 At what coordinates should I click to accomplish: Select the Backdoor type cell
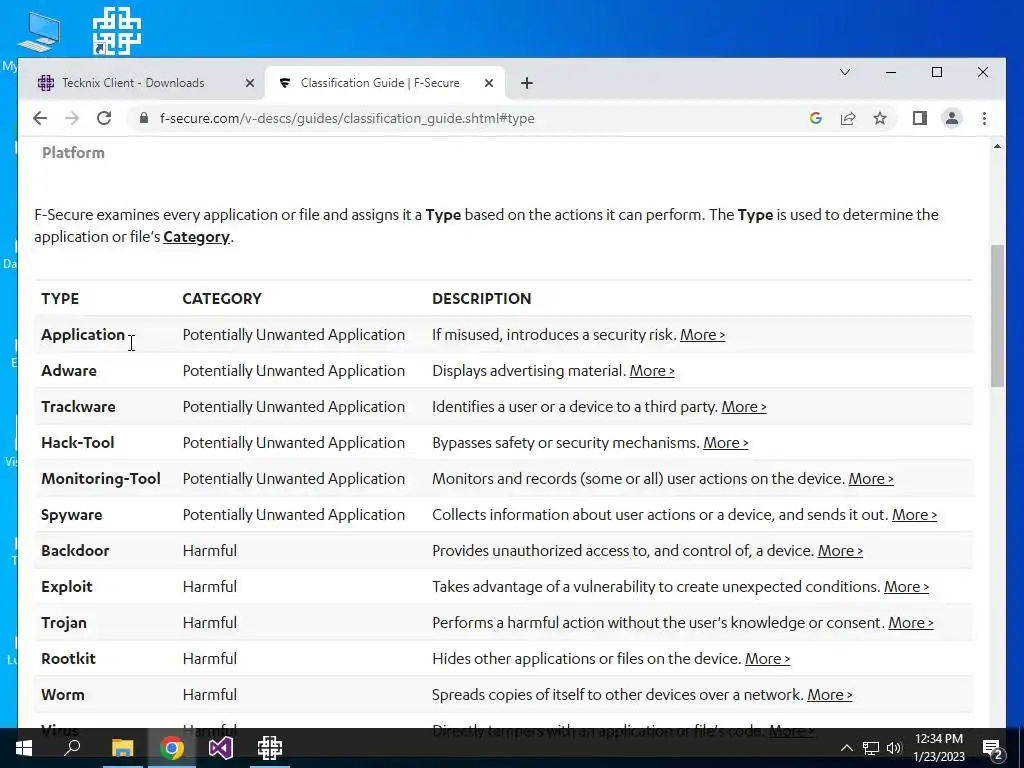click(x=75, y=550)
